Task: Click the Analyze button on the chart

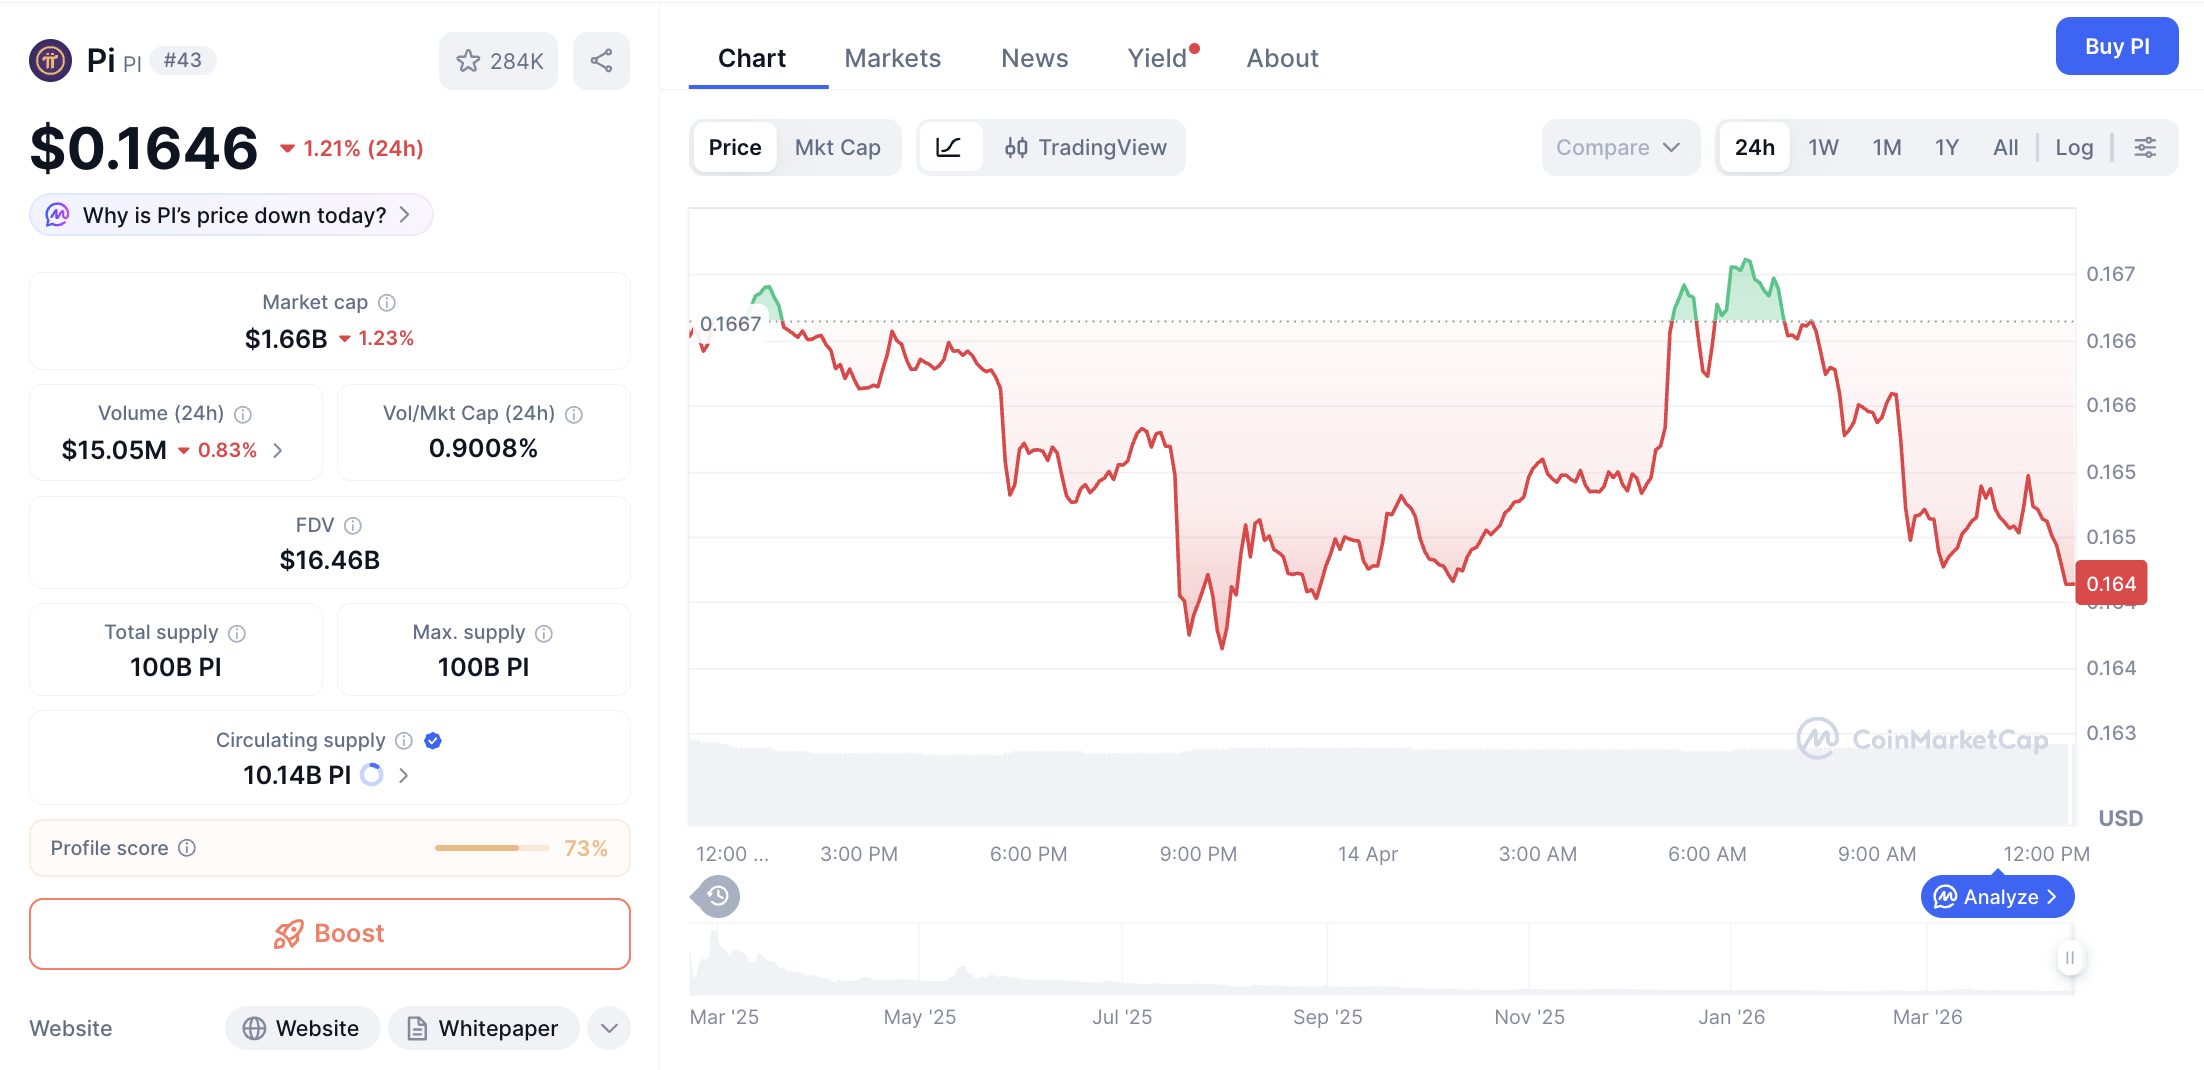Action: click(x=1997, y=896)
